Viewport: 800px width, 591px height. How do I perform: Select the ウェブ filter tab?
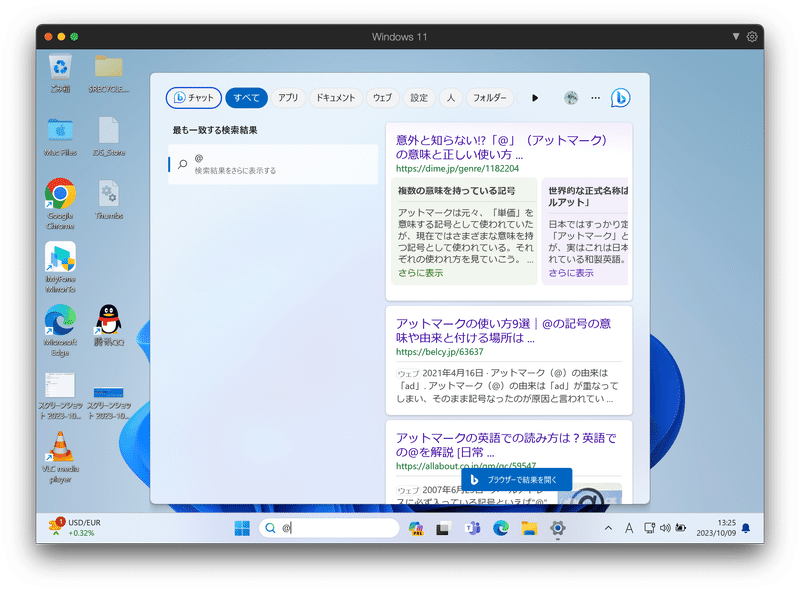coord(382,97)
